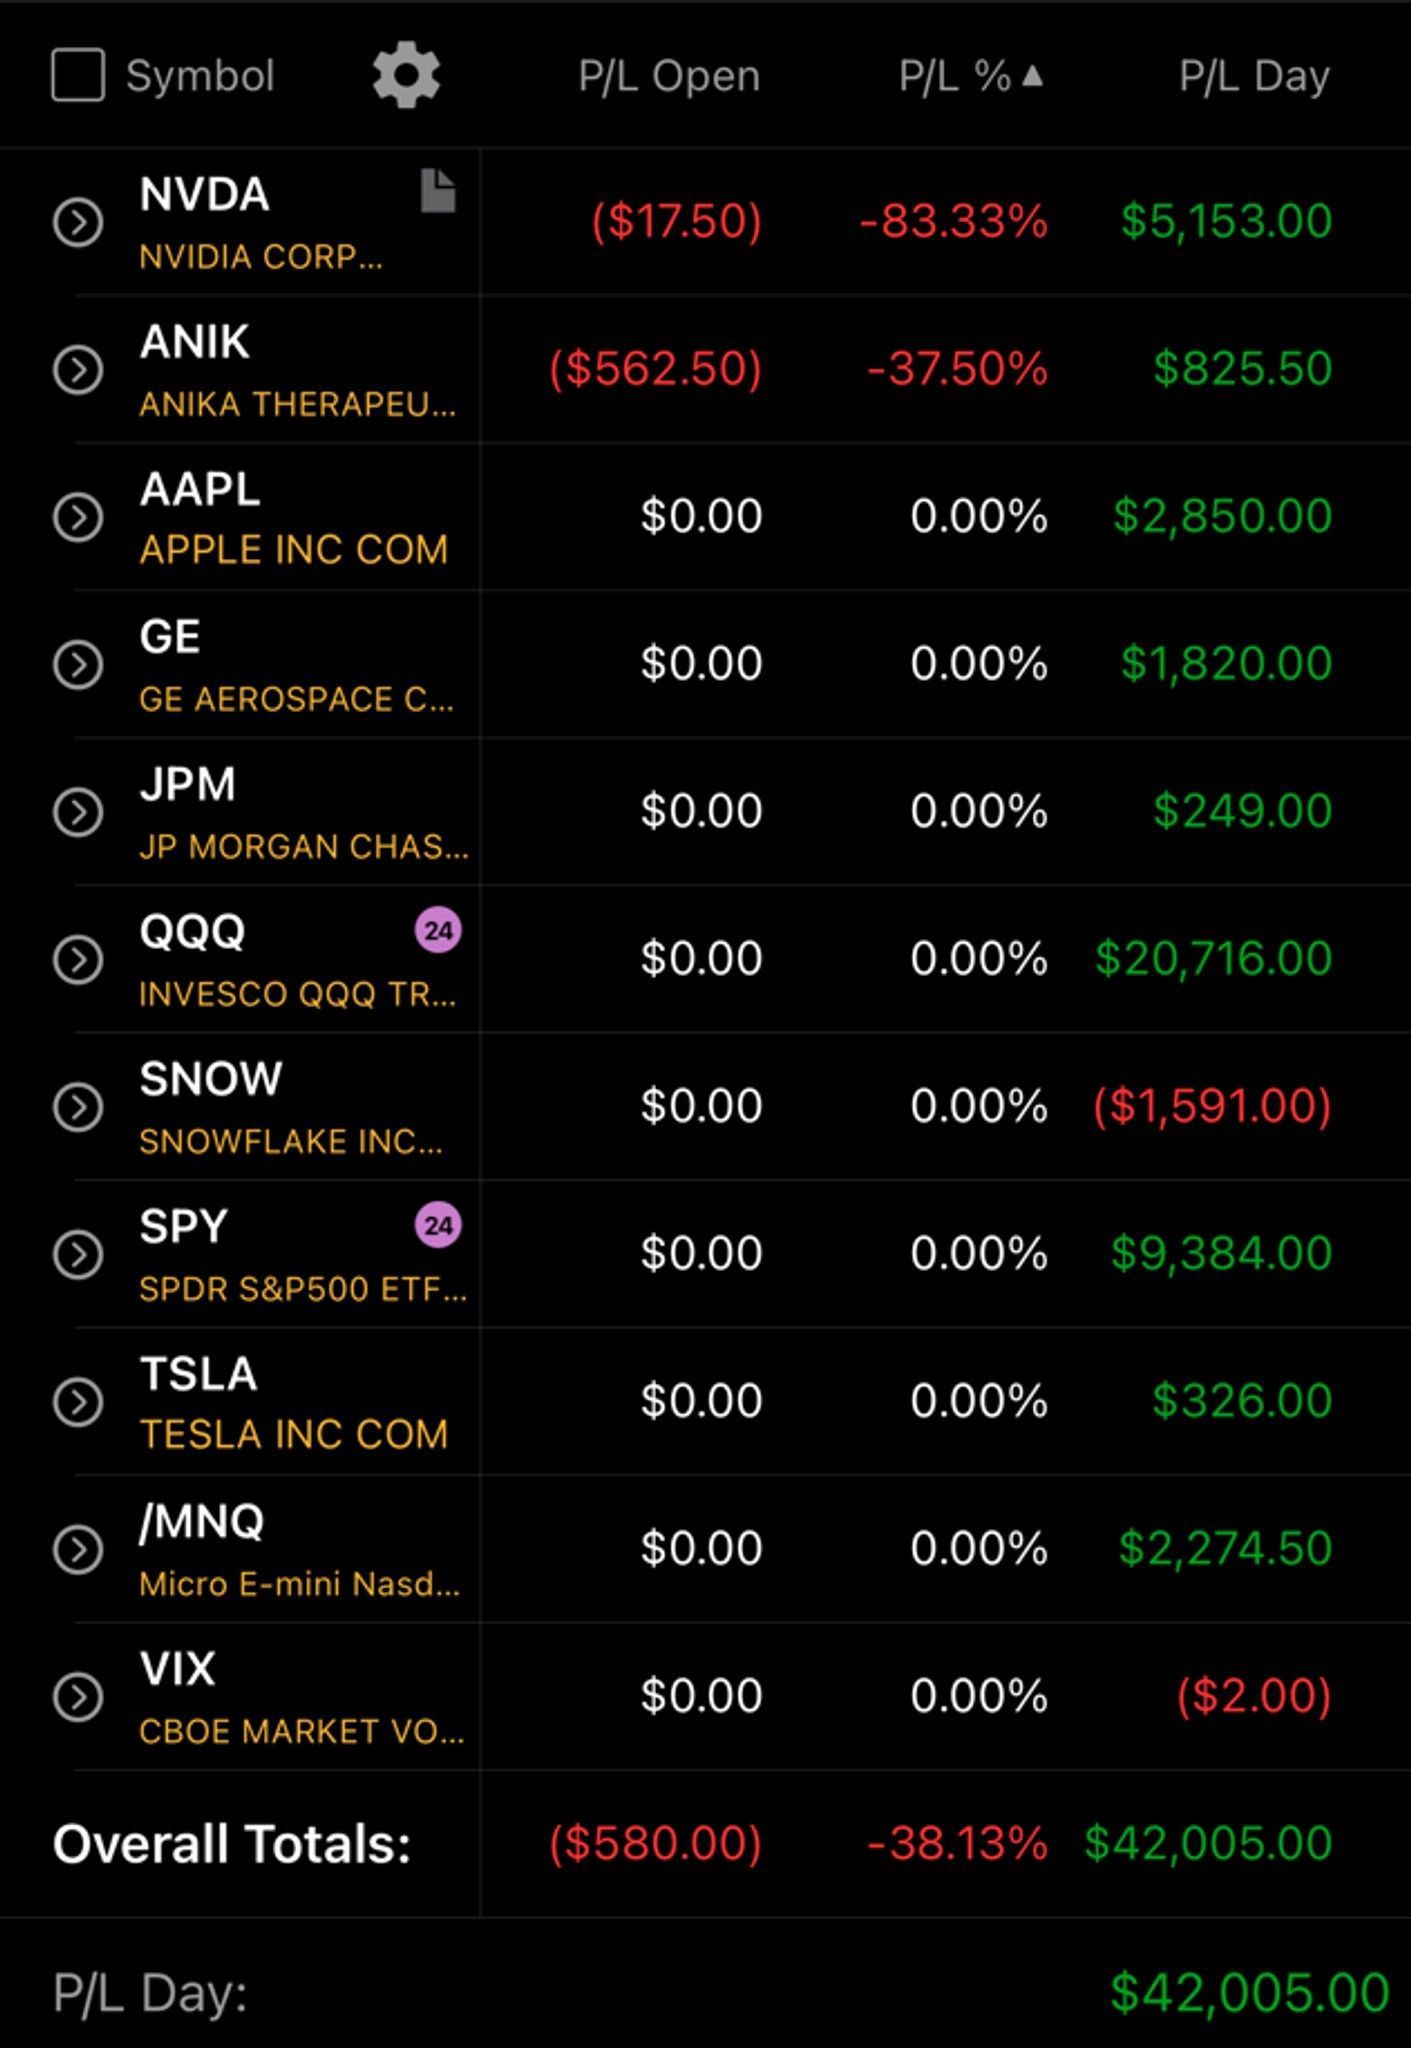Image resolution: width=1411 pixels, height=2048 pixels.
Task: Expand the NVDA position row
Action: point(78,222)
